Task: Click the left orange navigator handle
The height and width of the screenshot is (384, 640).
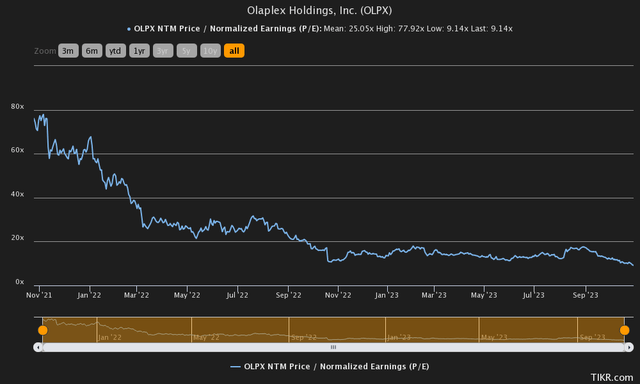Action: point(42,330)
